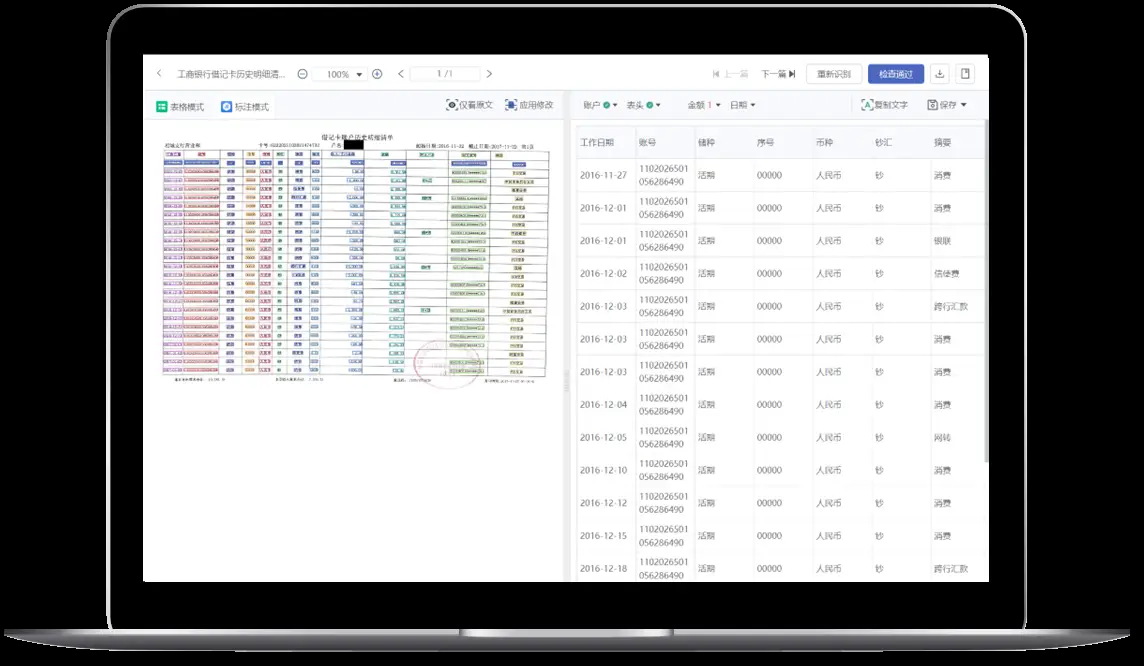
Task: Go to the previous page arrow
Action: coord(402,74)
